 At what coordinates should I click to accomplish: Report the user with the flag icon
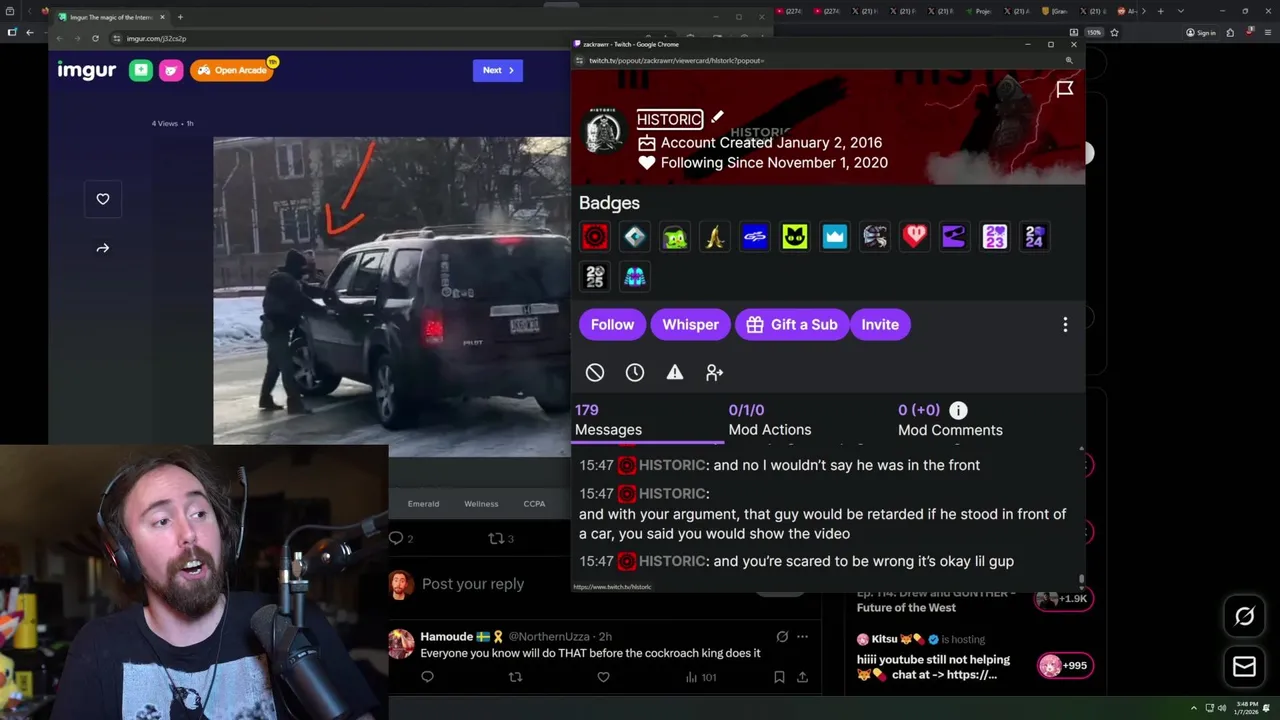pyautogui.click(x=1065, y=89)
